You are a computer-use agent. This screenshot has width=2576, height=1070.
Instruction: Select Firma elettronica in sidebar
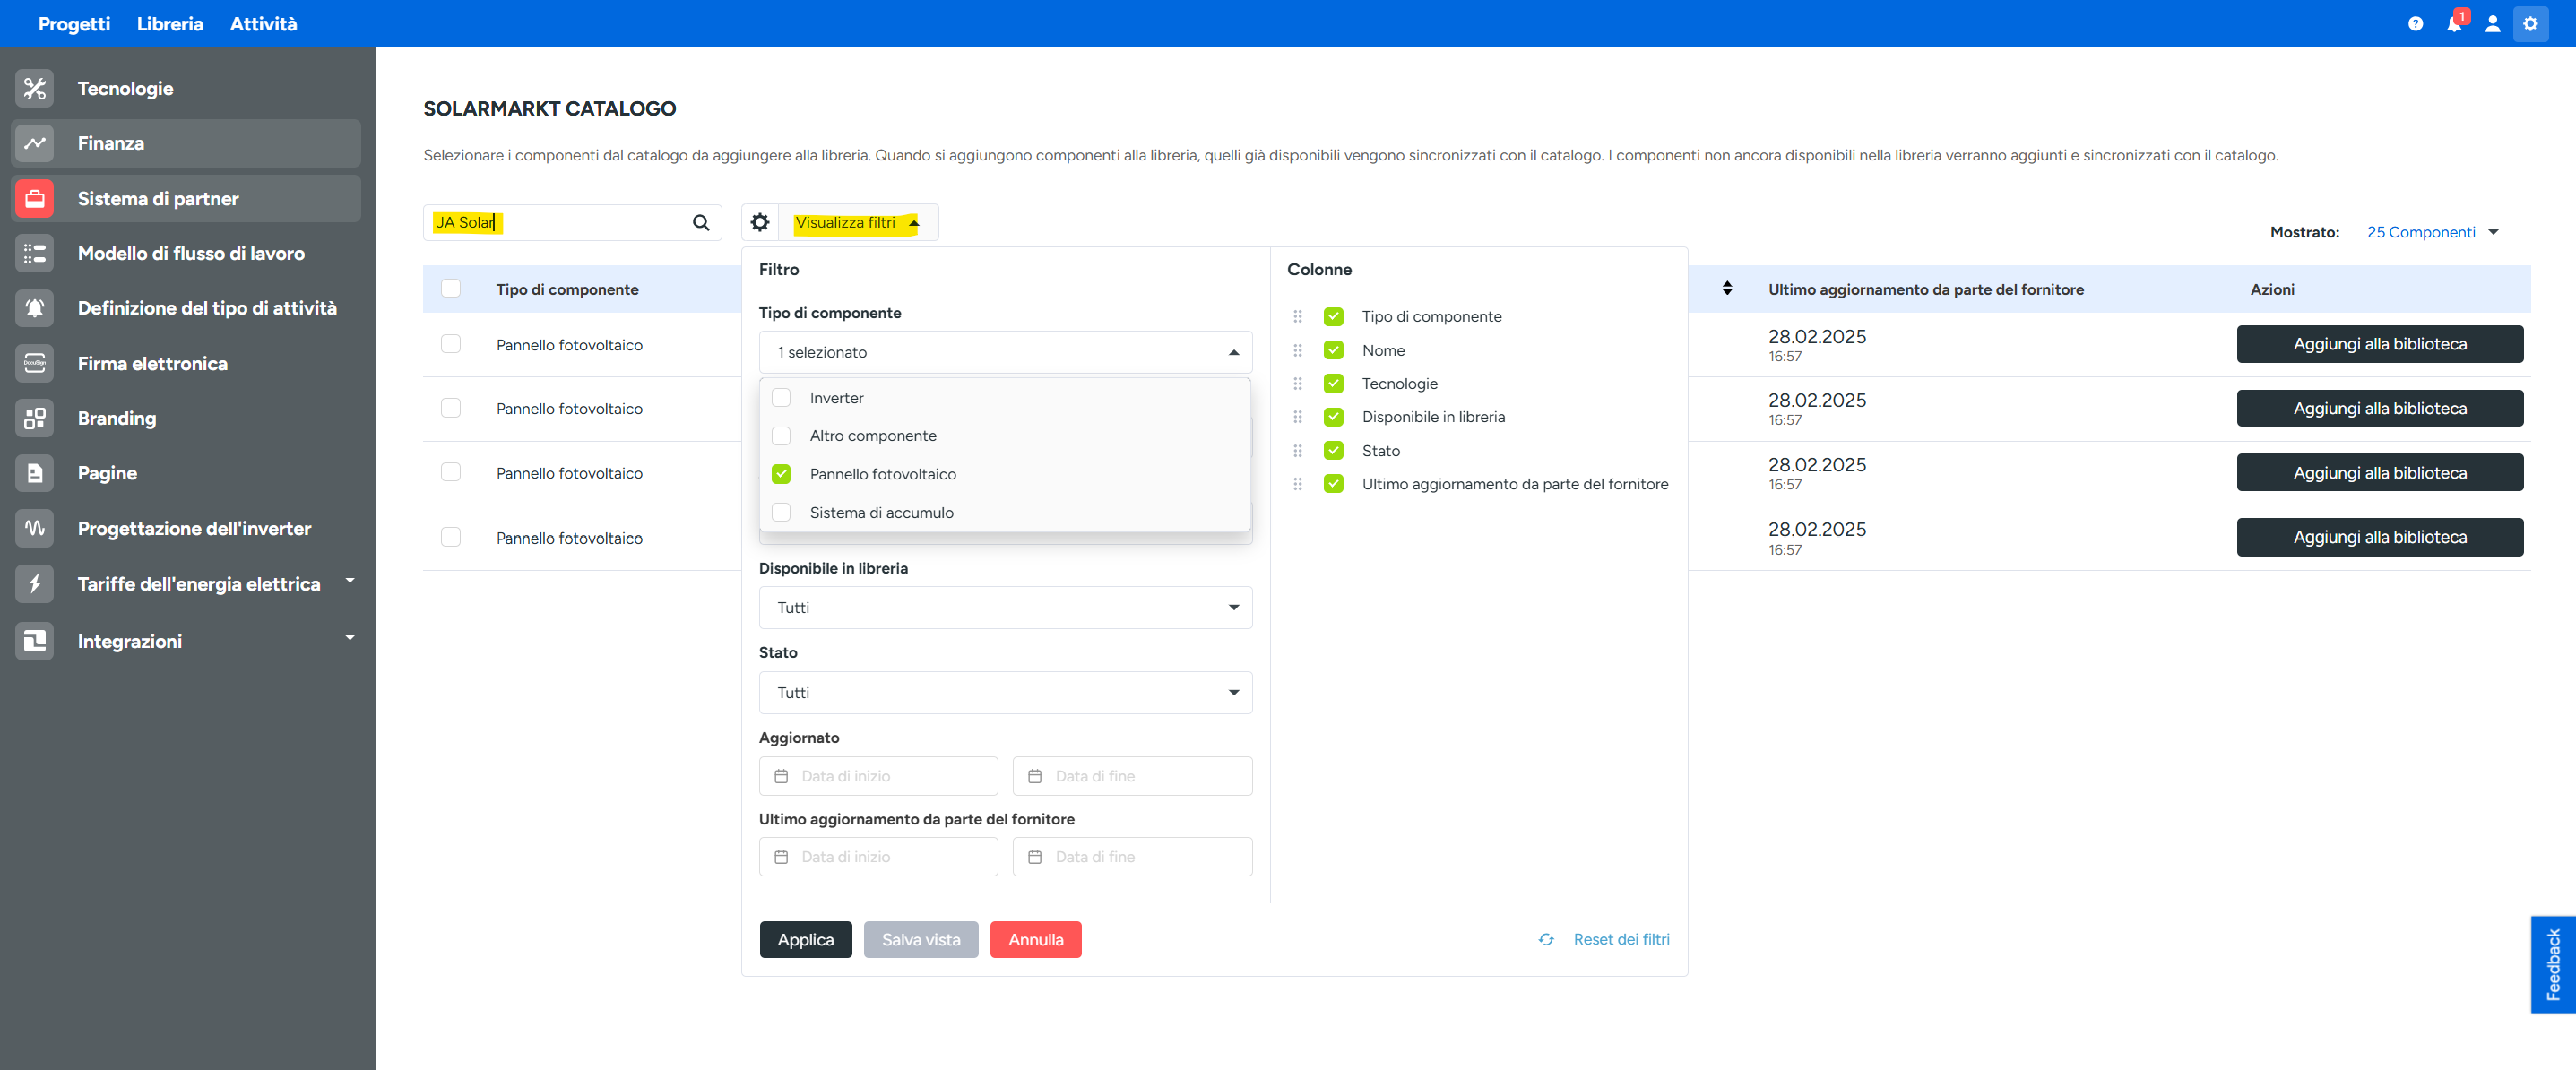152,363
